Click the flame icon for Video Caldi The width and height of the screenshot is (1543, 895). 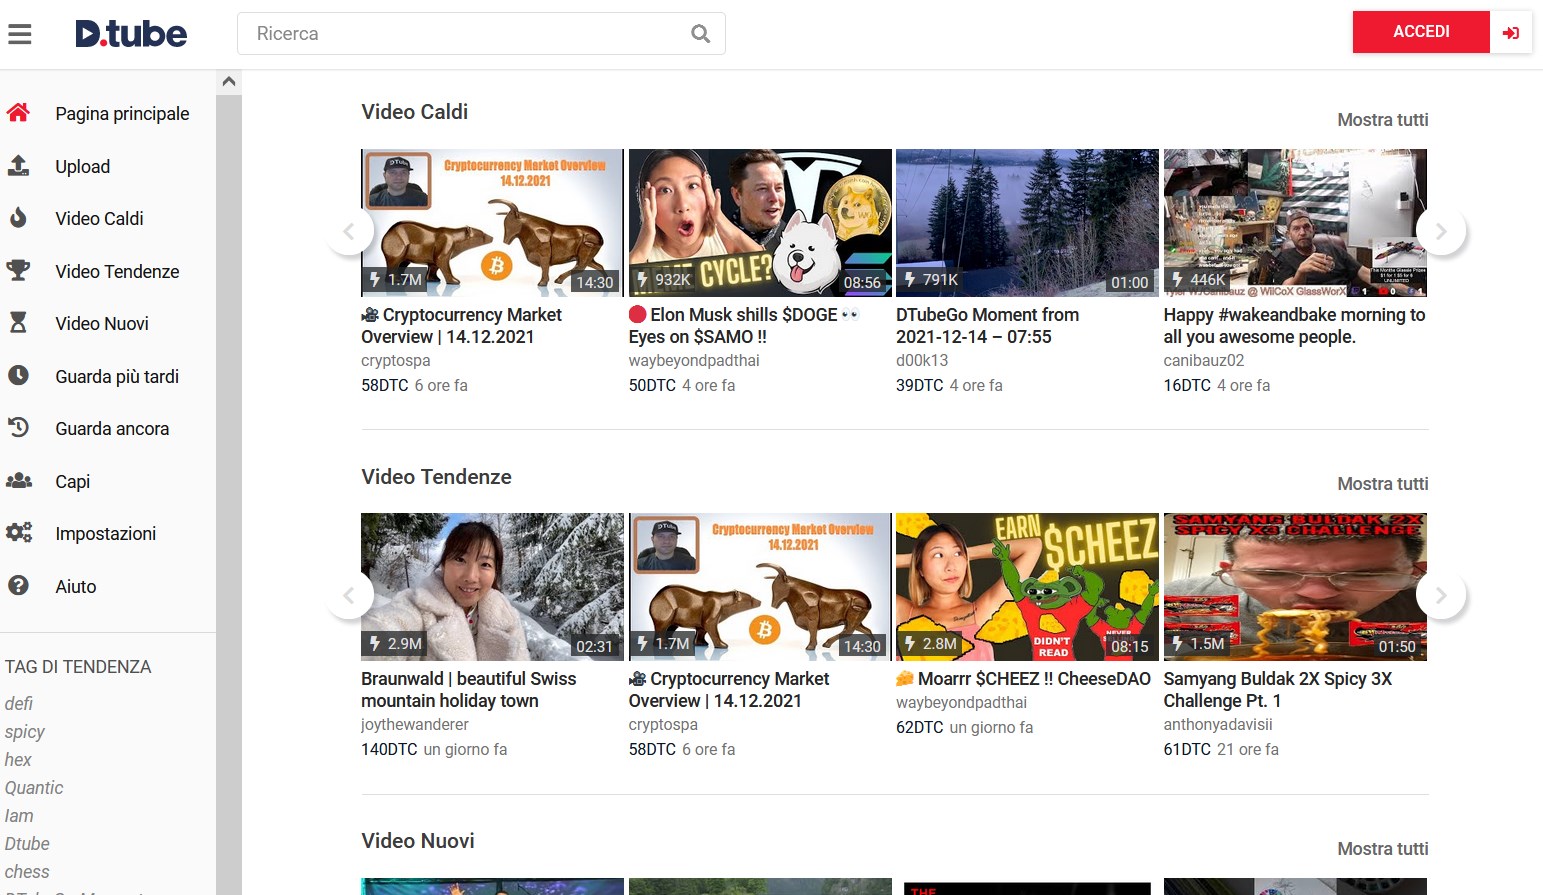point(18,218)
